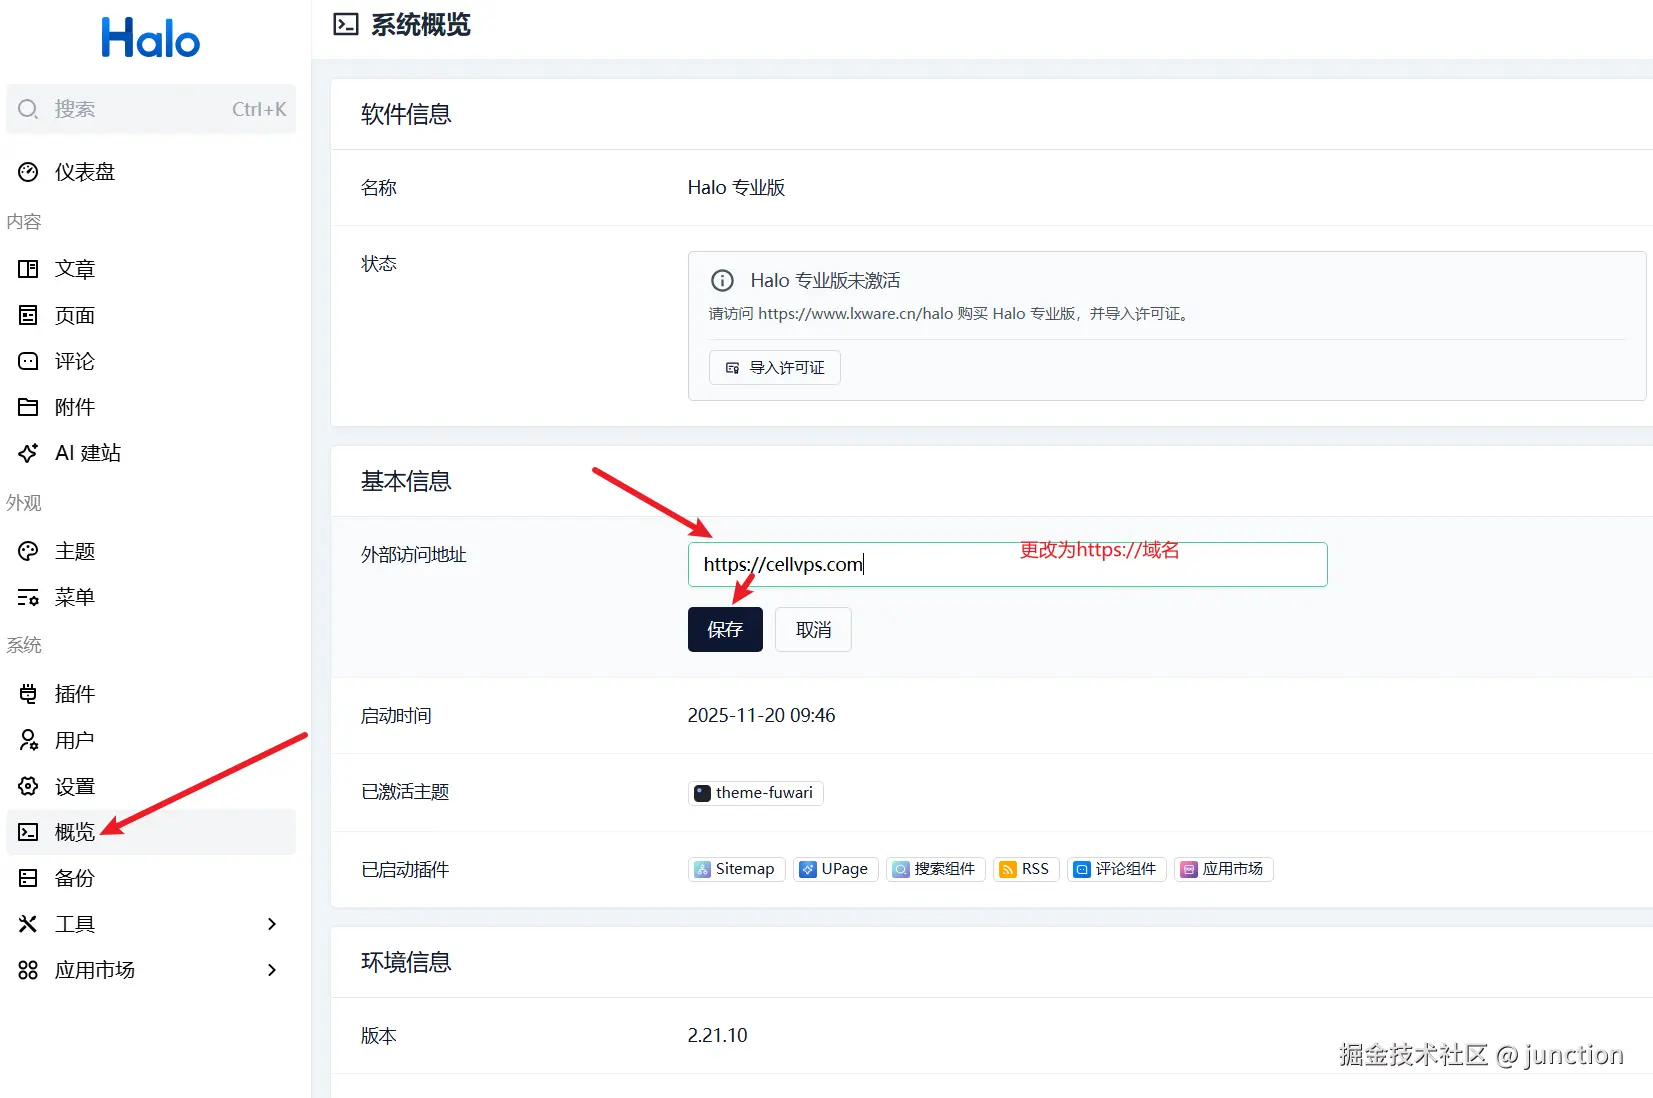Screen dimensions: 1653x1098
Task: Click the RSS plugin icon
Action: [x=1008, y=869]
